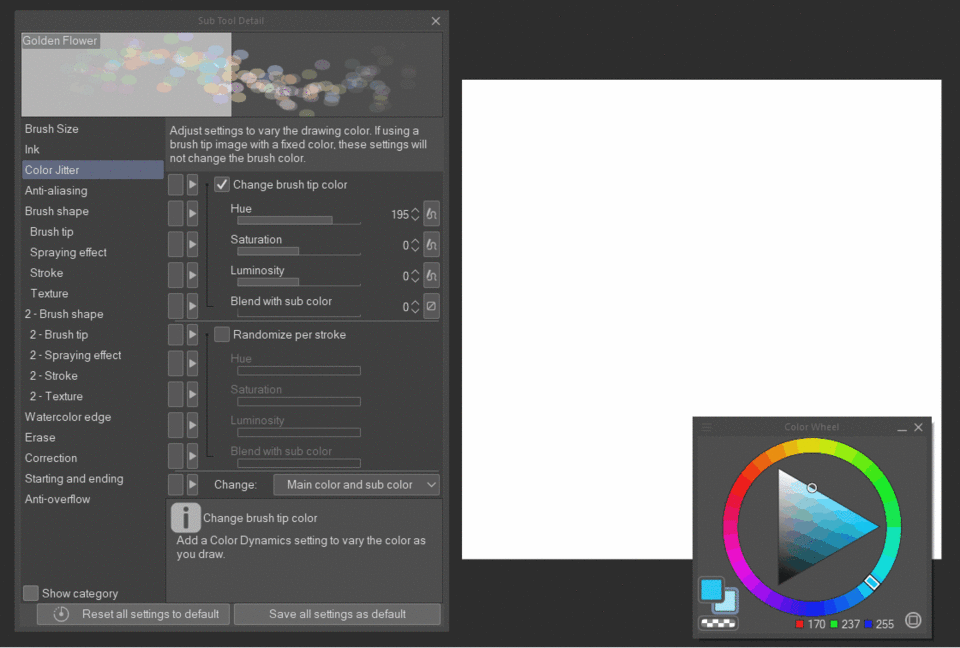Click the blue RGB value 255
This screenshot has width=960, height=648.
coord(885,624)
